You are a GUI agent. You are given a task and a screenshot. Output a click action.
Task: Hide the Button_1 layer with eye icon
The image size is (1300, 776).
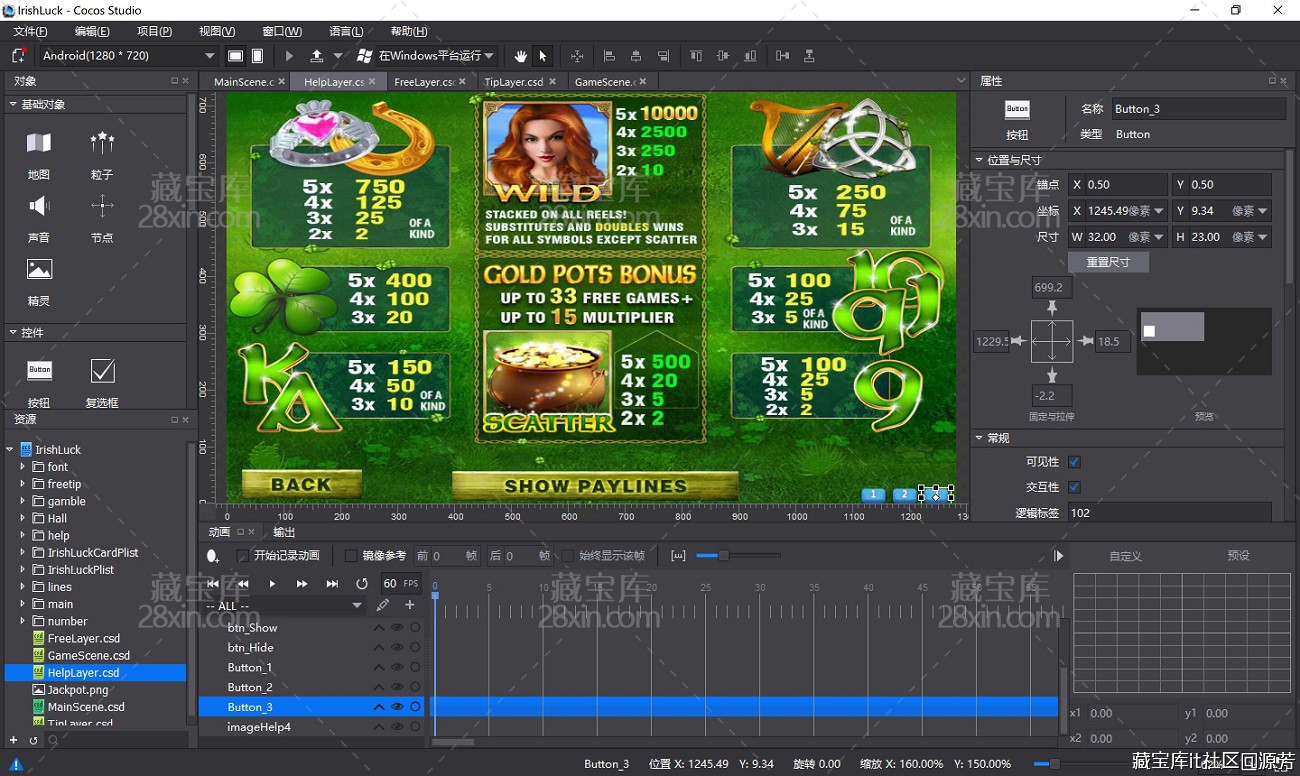[x=397, y=667]
